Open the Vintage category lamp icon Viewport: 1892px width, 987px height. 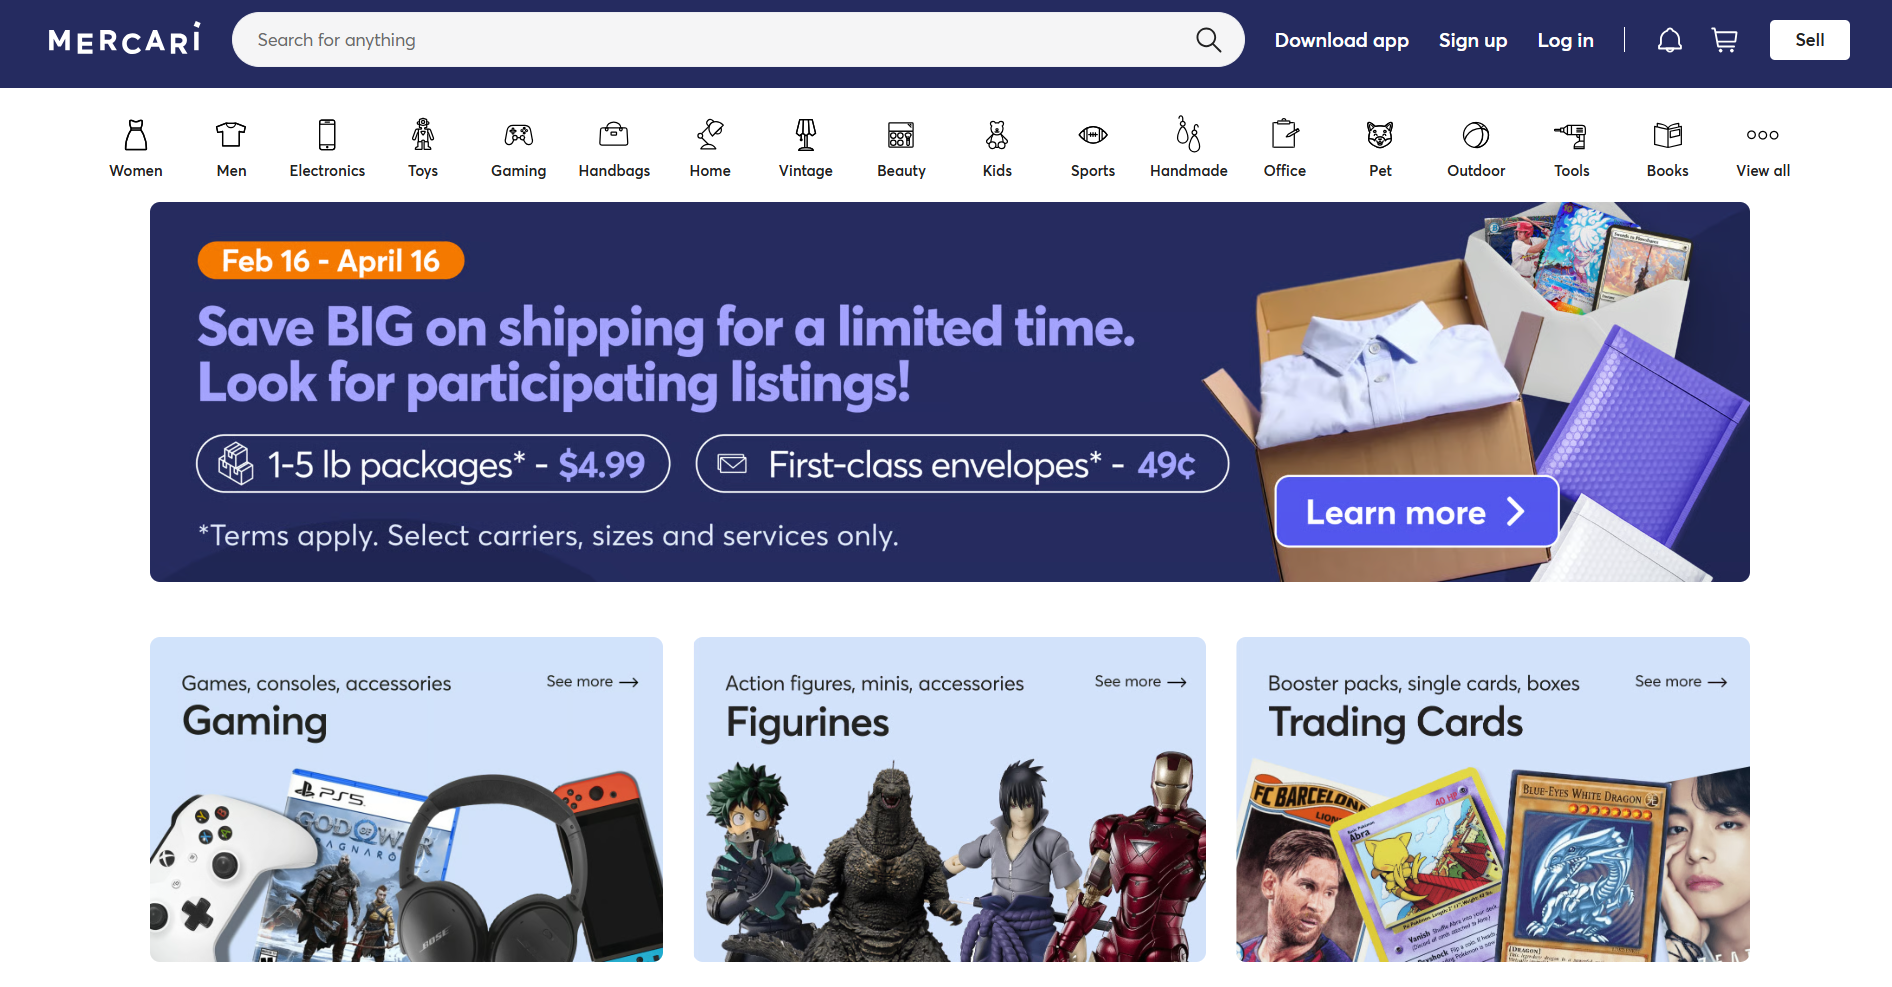click(x=806, y=134)
